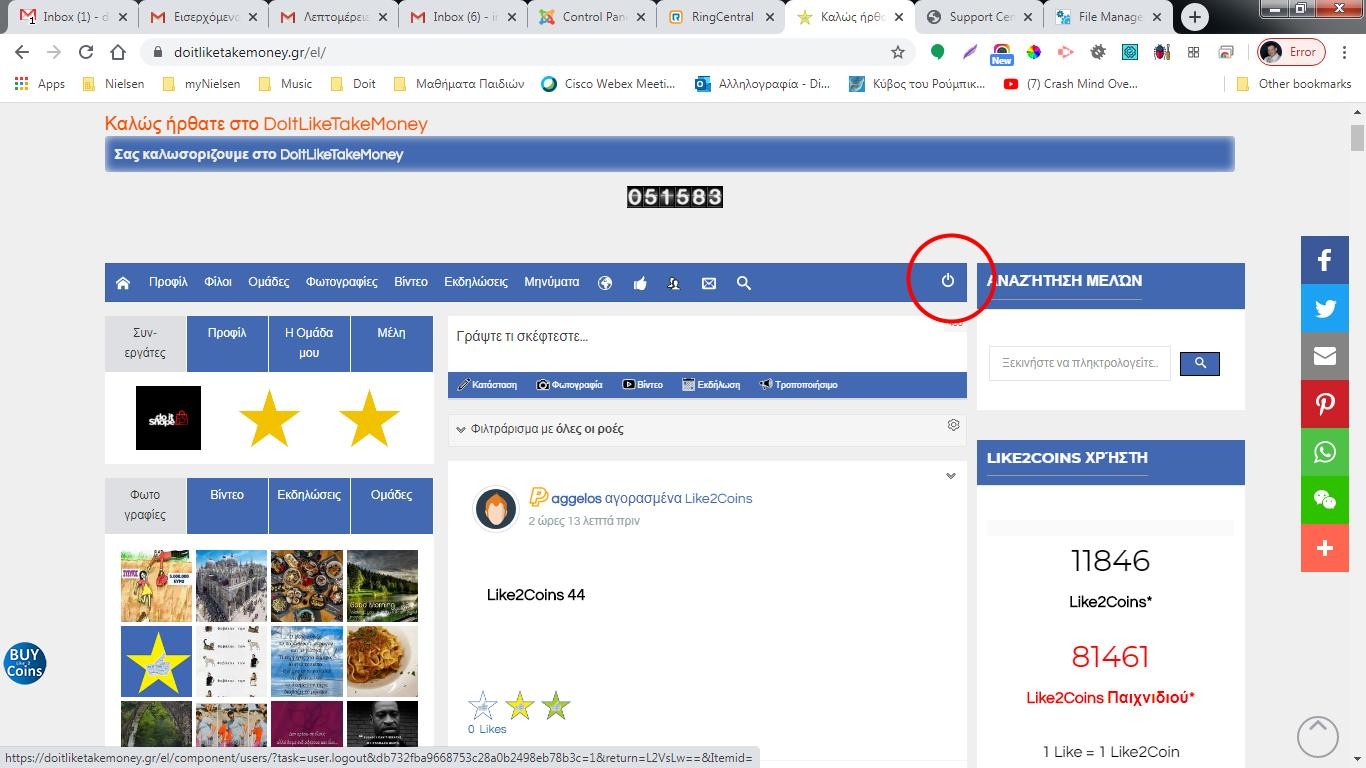This screenshot has width=1366, height=768.
Task: Open the post options chevron on aggelos post
Action: click(x=950, y=476)
